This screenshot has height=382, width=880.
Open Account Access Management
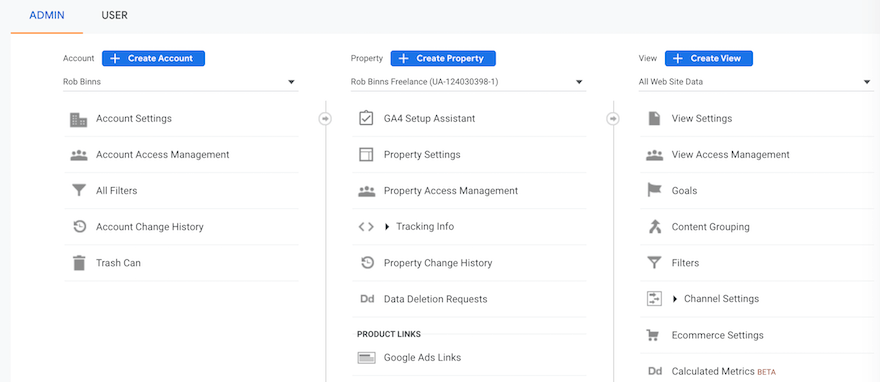pyautogui.click(x=163, y=155)
